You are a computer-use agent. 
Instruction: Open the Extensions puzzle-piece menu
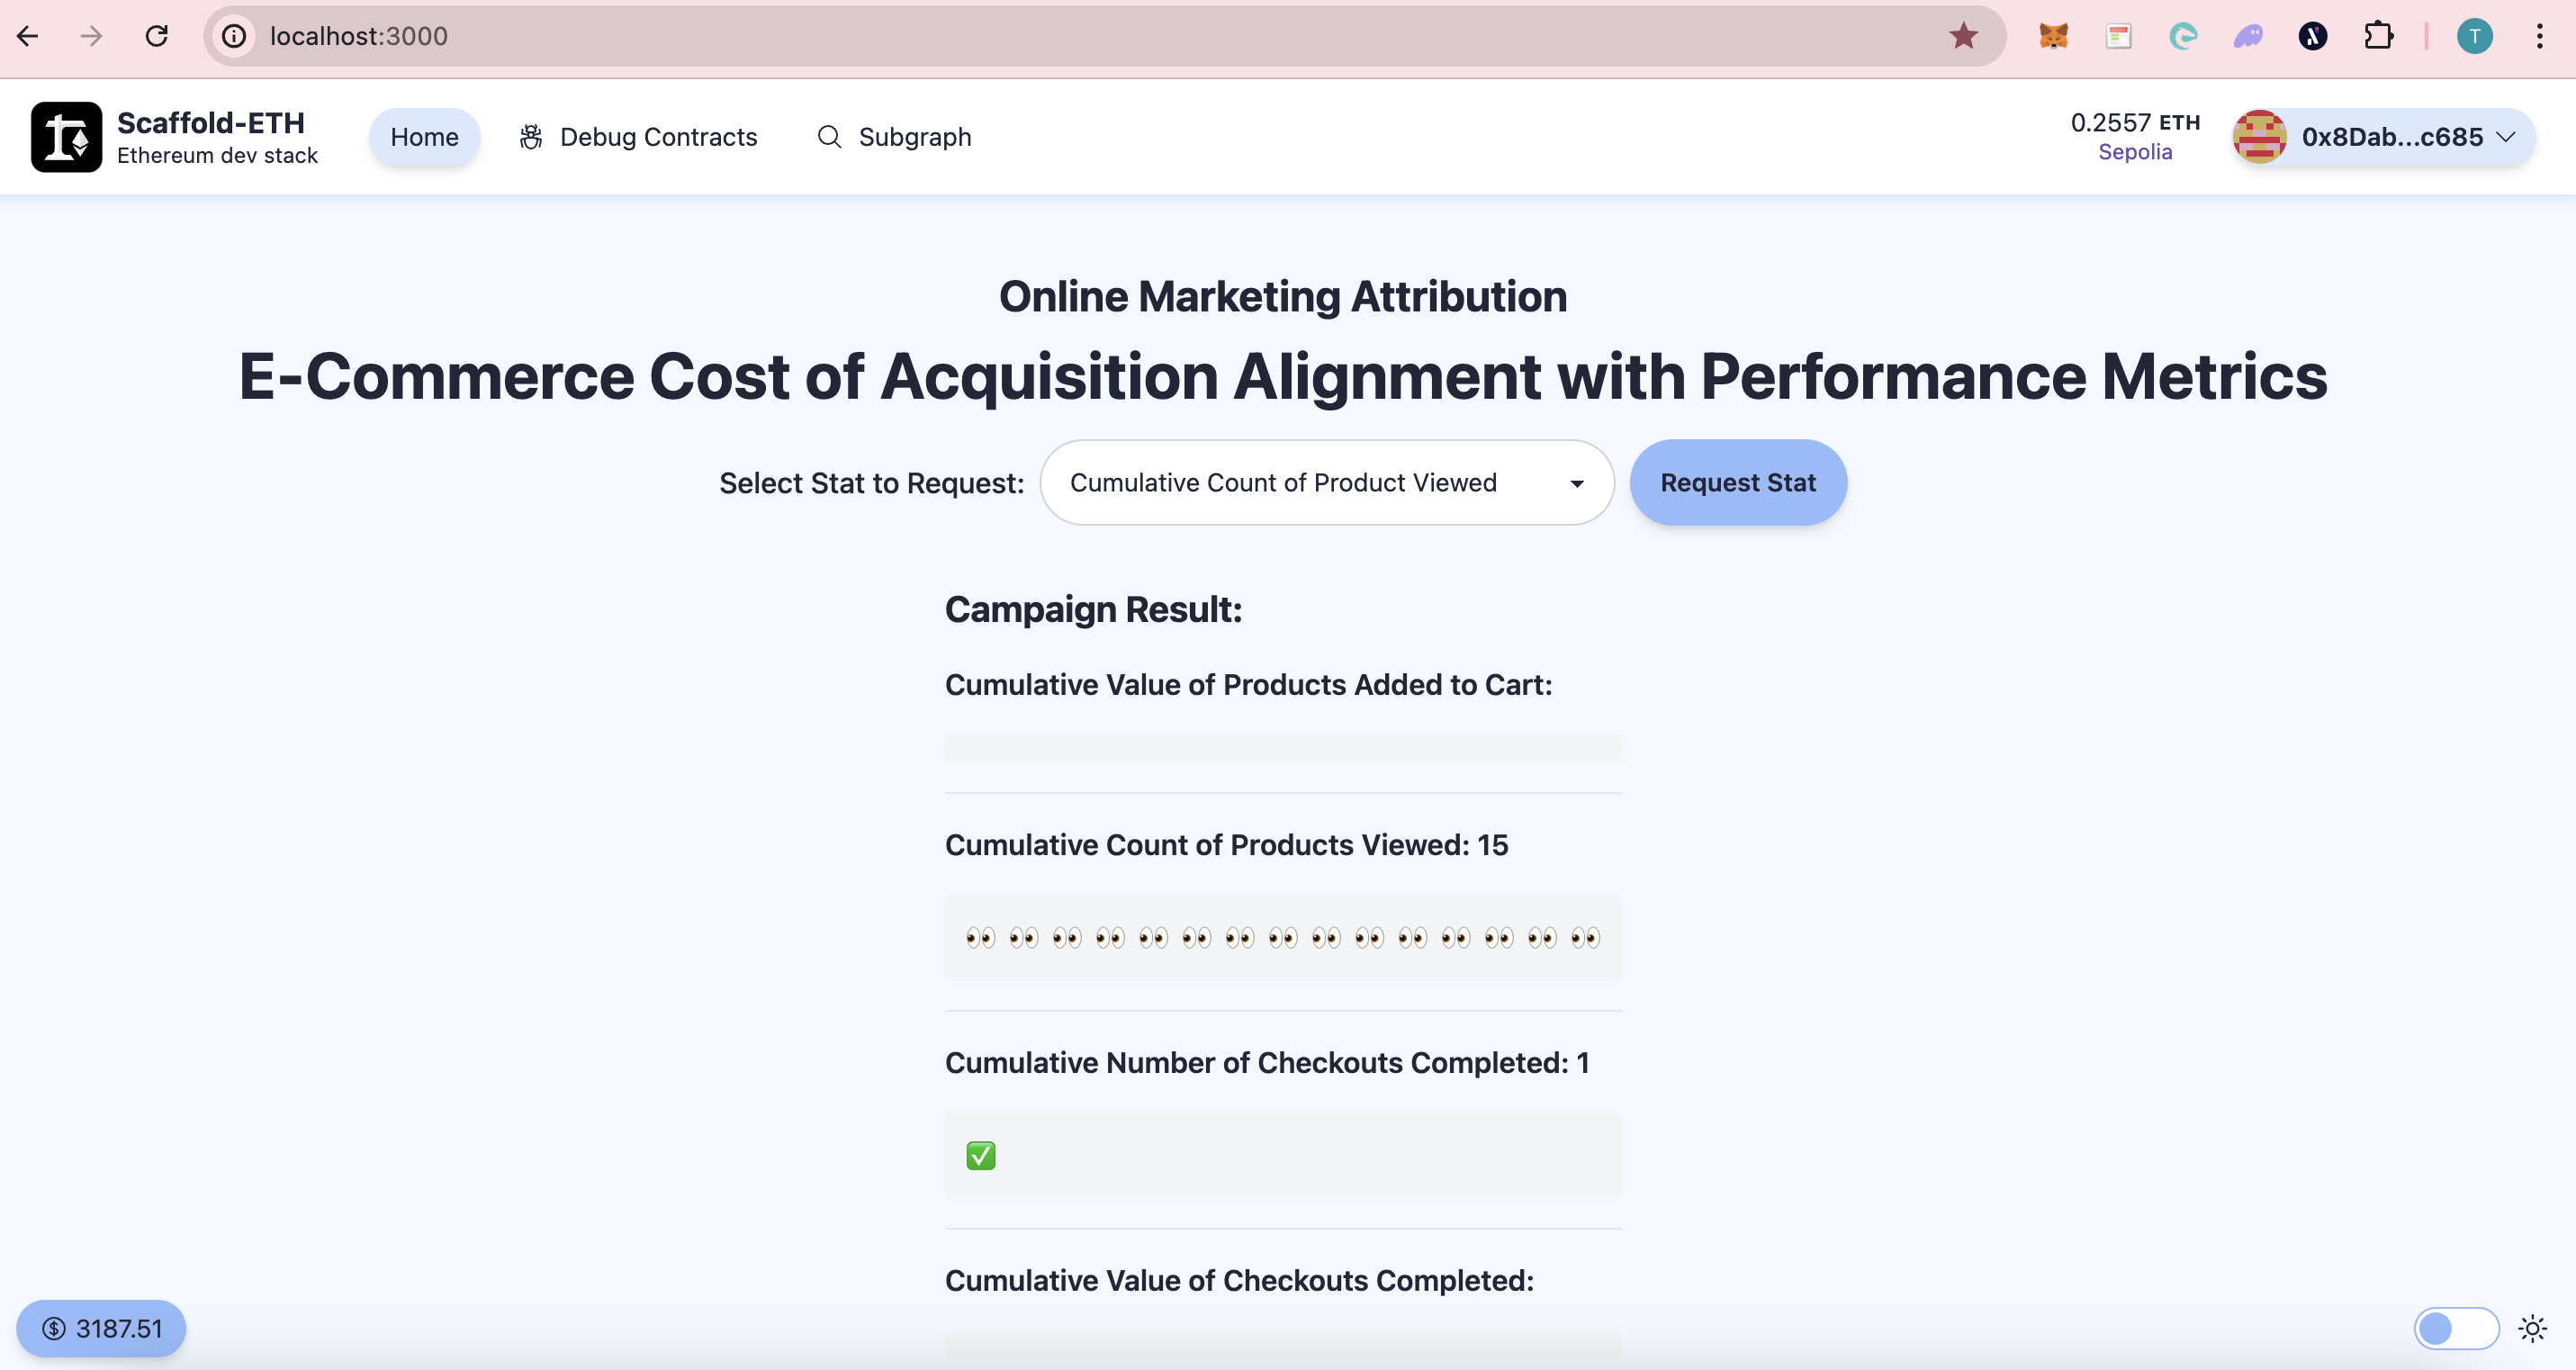coord(2378,36)
